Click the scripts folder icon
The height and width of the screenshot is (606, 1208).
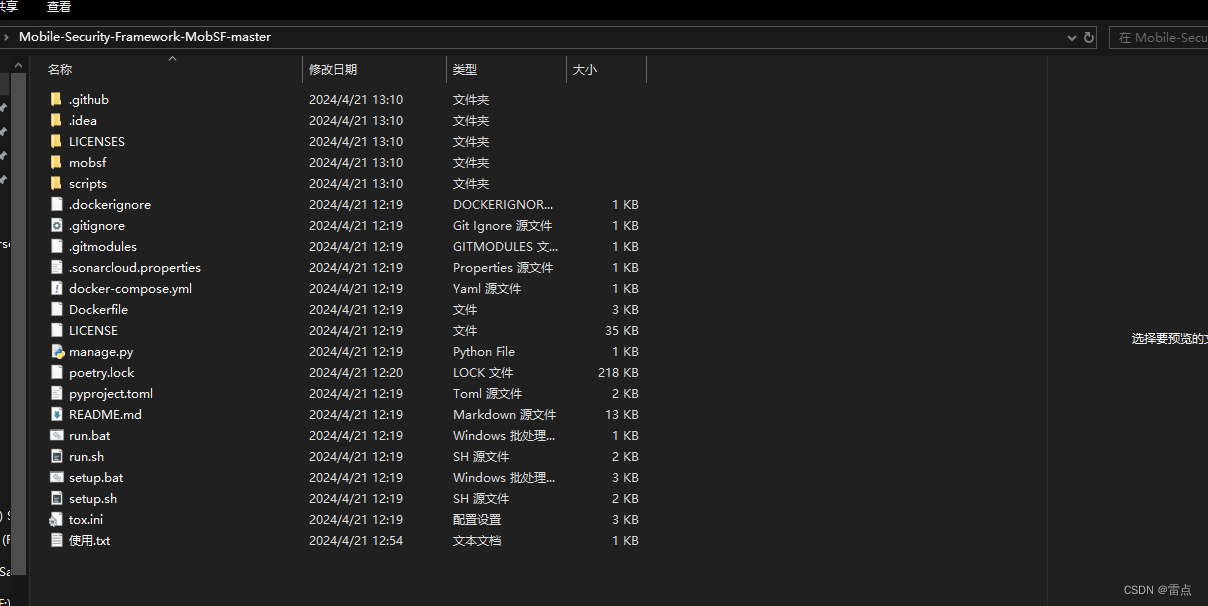coord(56,183)
